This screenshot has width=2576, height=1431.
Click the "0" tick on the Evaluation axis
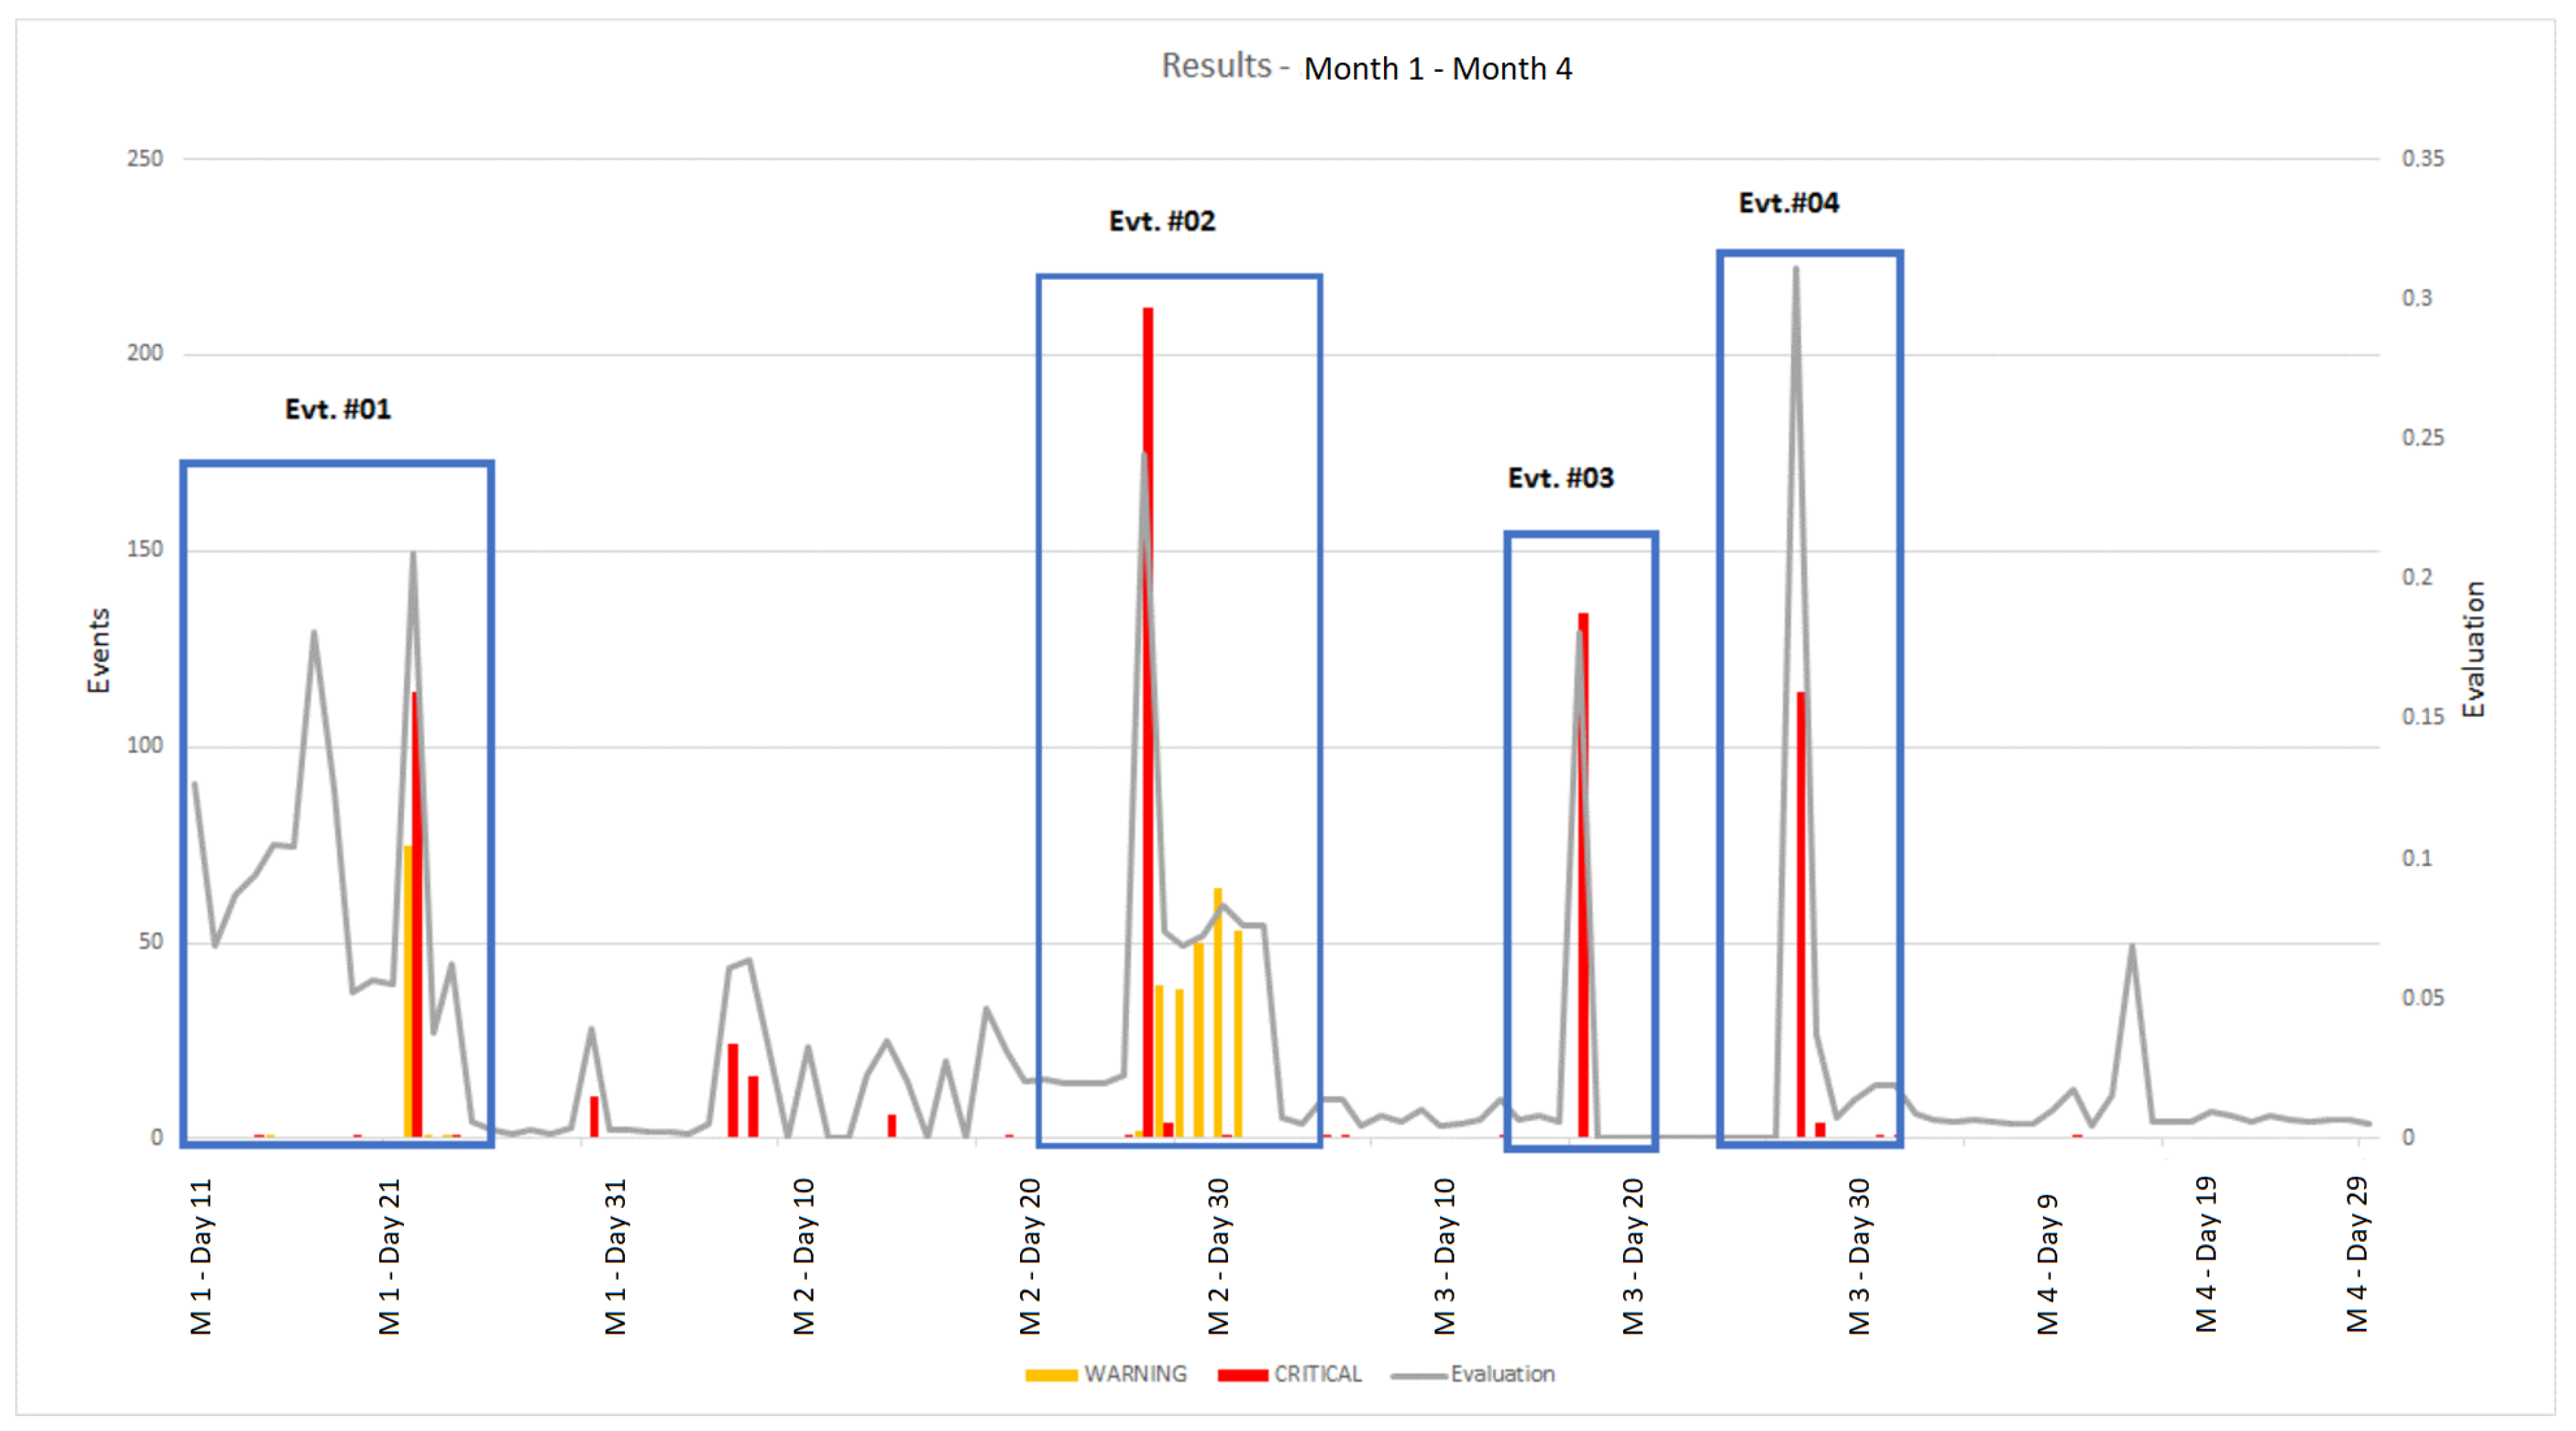(2408, 1137)
